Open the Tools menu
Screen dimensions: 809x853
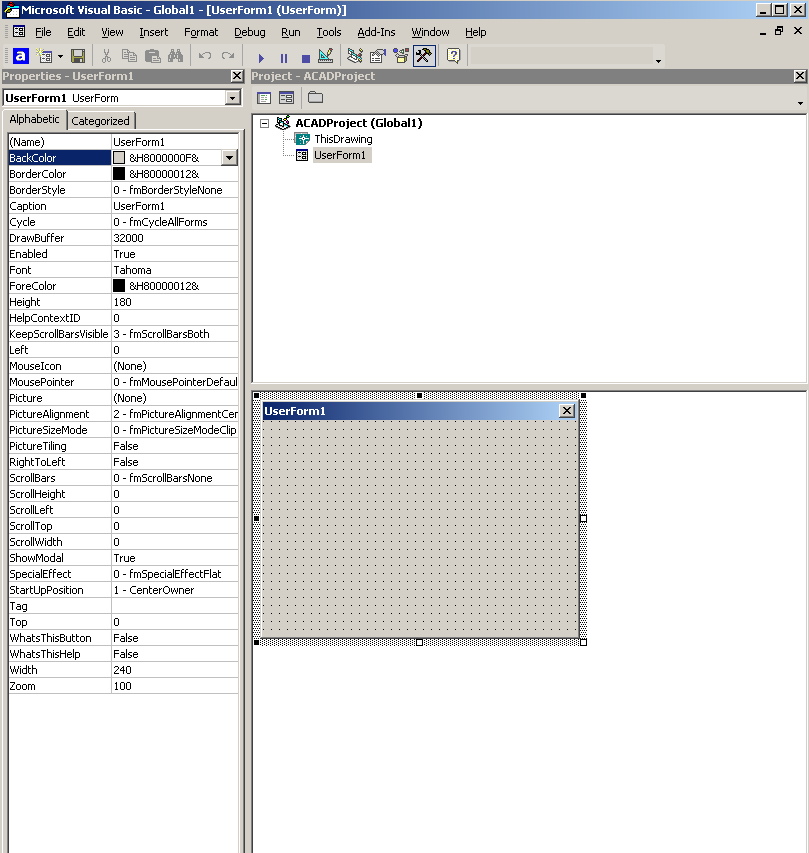click(329, 32)
